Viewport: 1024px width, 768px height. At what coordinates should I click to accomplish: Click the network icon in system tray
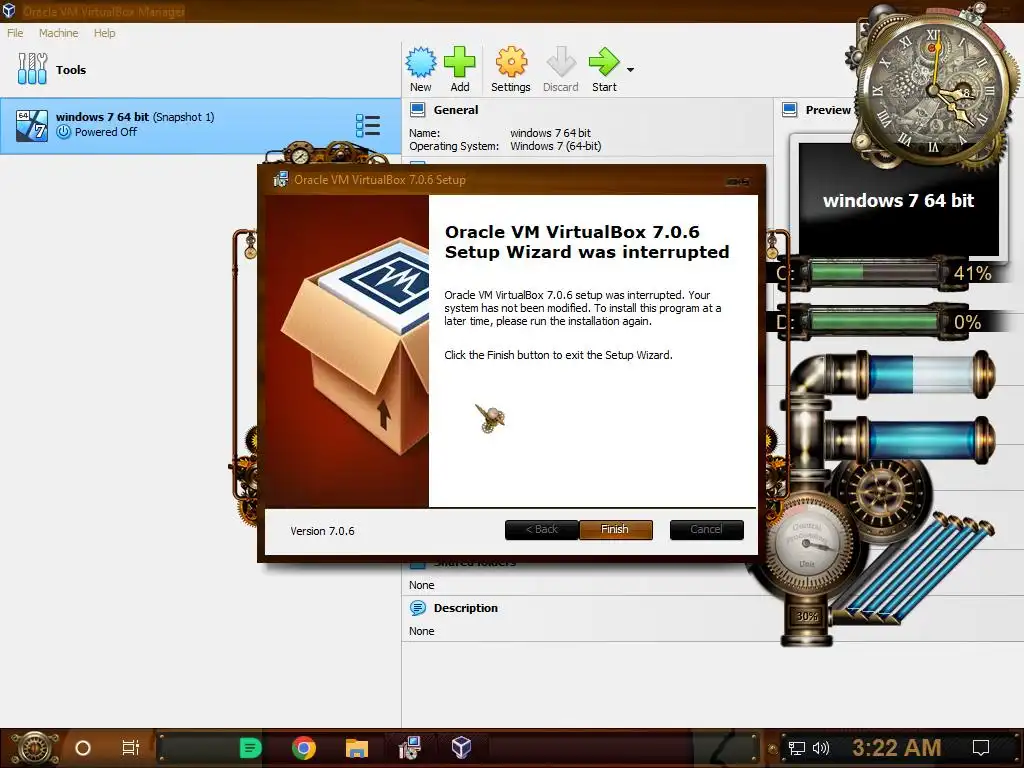(797, 748)
